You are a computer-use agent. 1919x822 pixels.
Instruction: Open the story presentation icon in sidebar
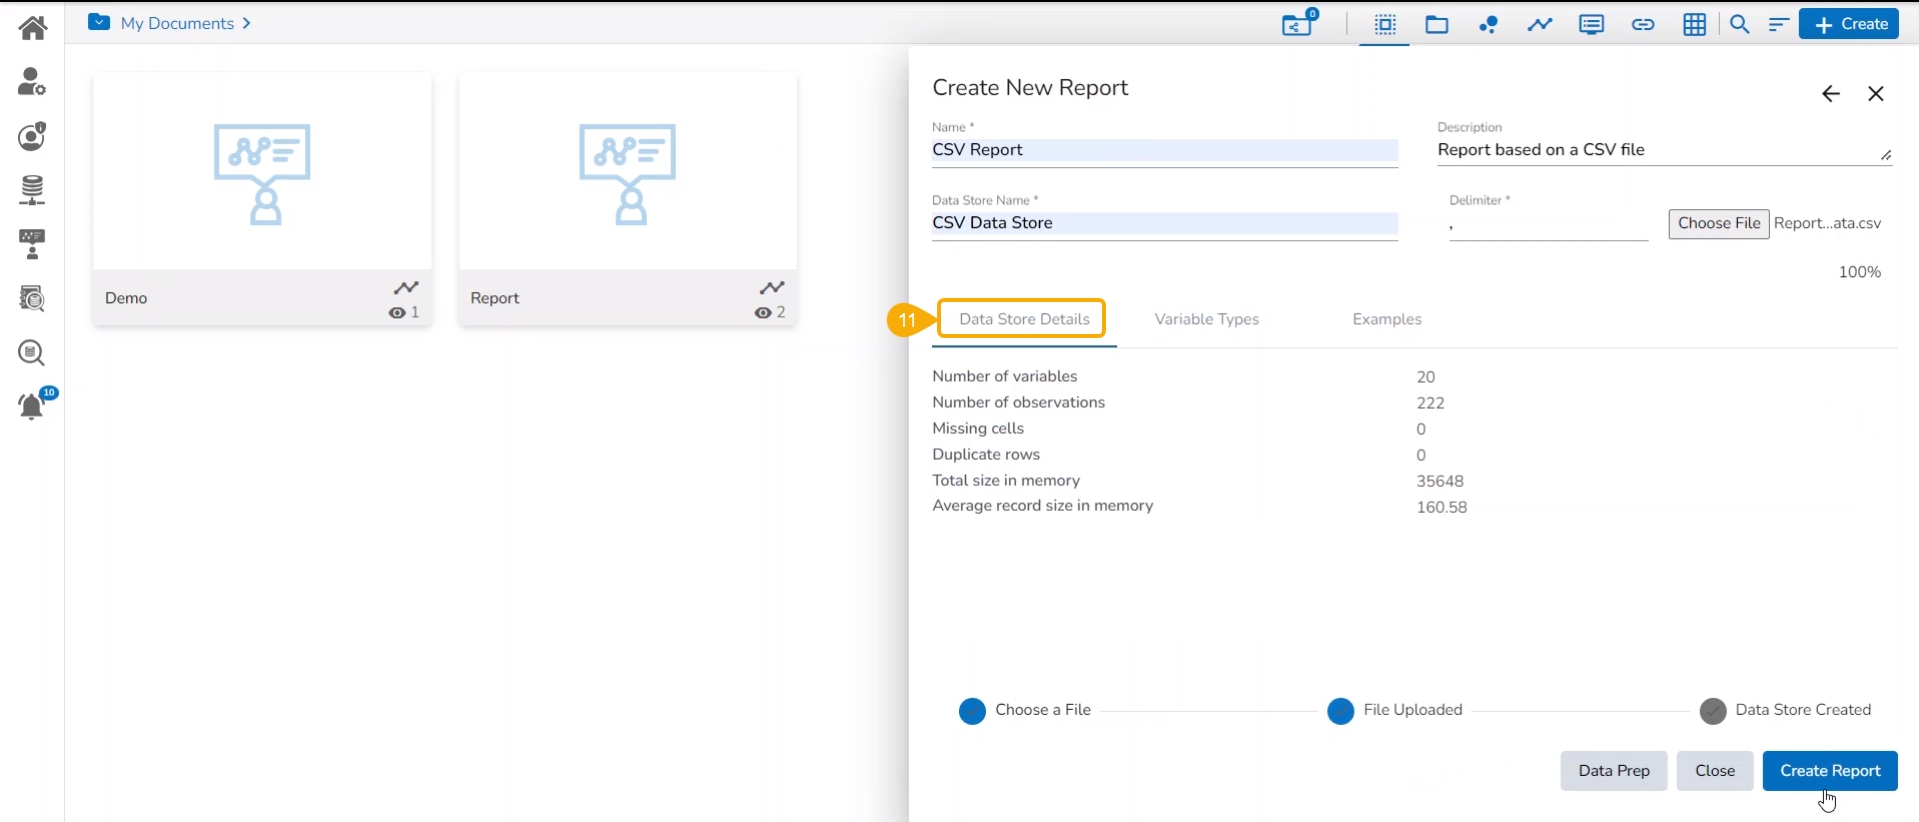point(32,244)
